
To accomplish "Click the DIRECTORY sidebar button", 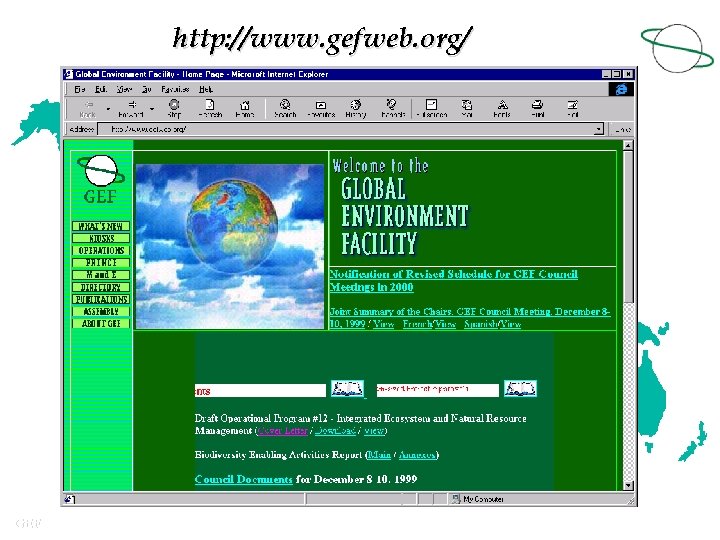I will (x=101, y=287).
